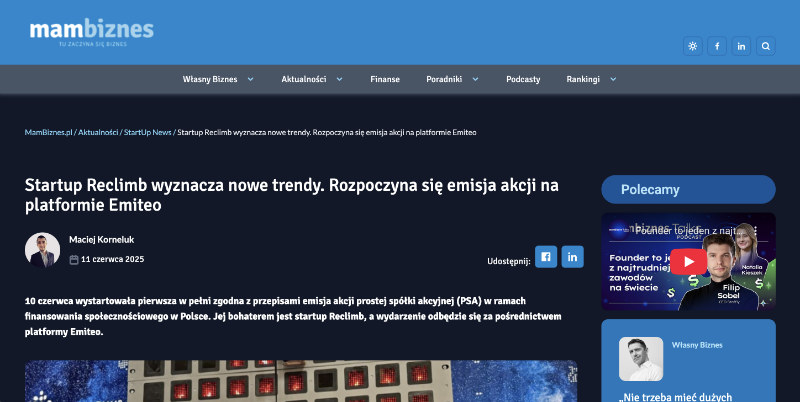800x402 pixels.
Task: Follow the StartUp News breadcrumb link
Action: (147, 132)
